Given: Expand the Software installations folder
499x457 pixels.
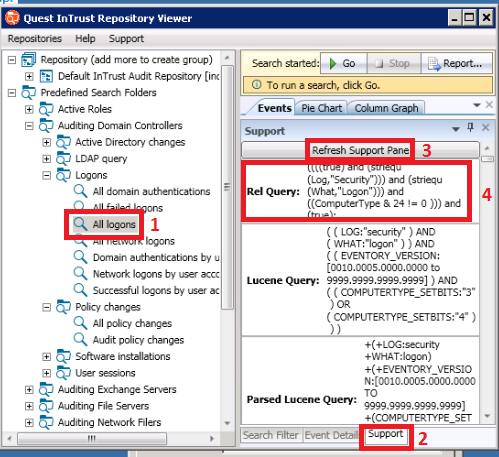Looking at the screenshot, I should point(47,356).
